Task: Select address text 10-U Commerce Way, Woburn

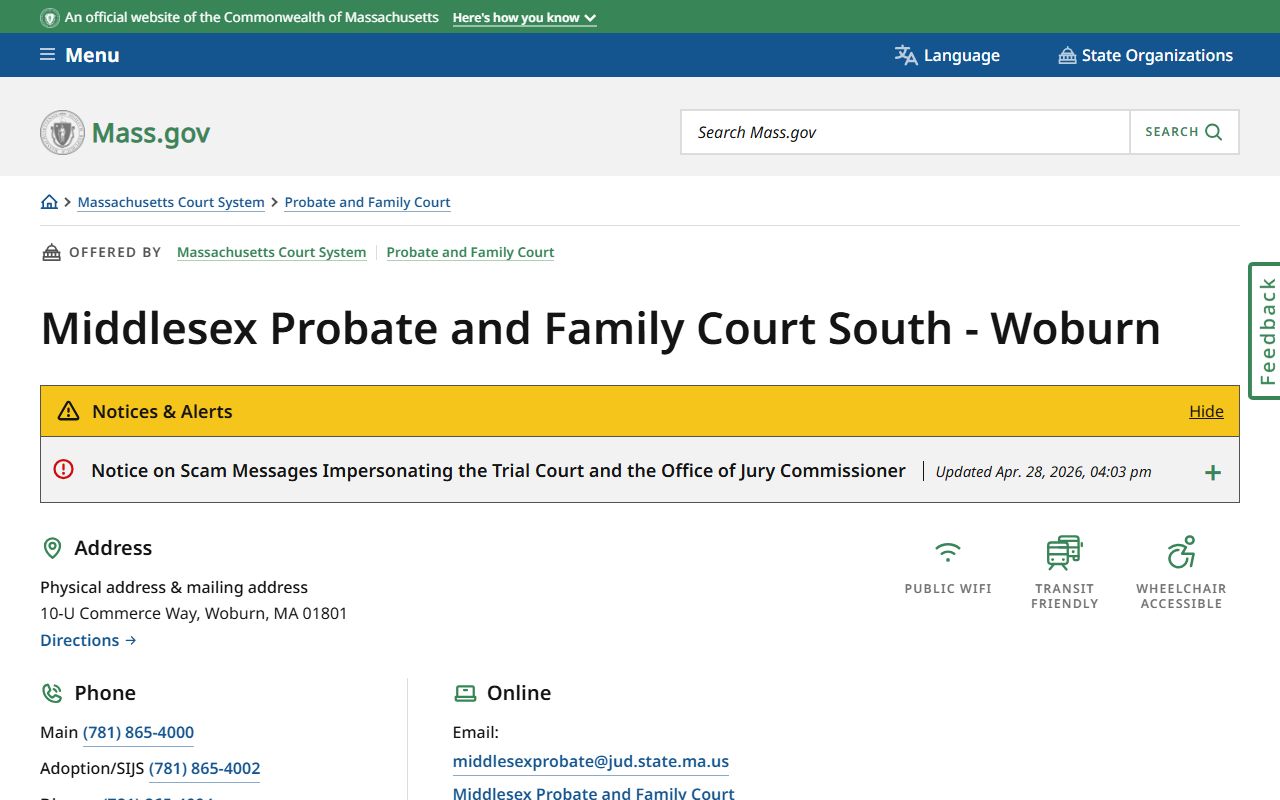Action: coord(194,613)
